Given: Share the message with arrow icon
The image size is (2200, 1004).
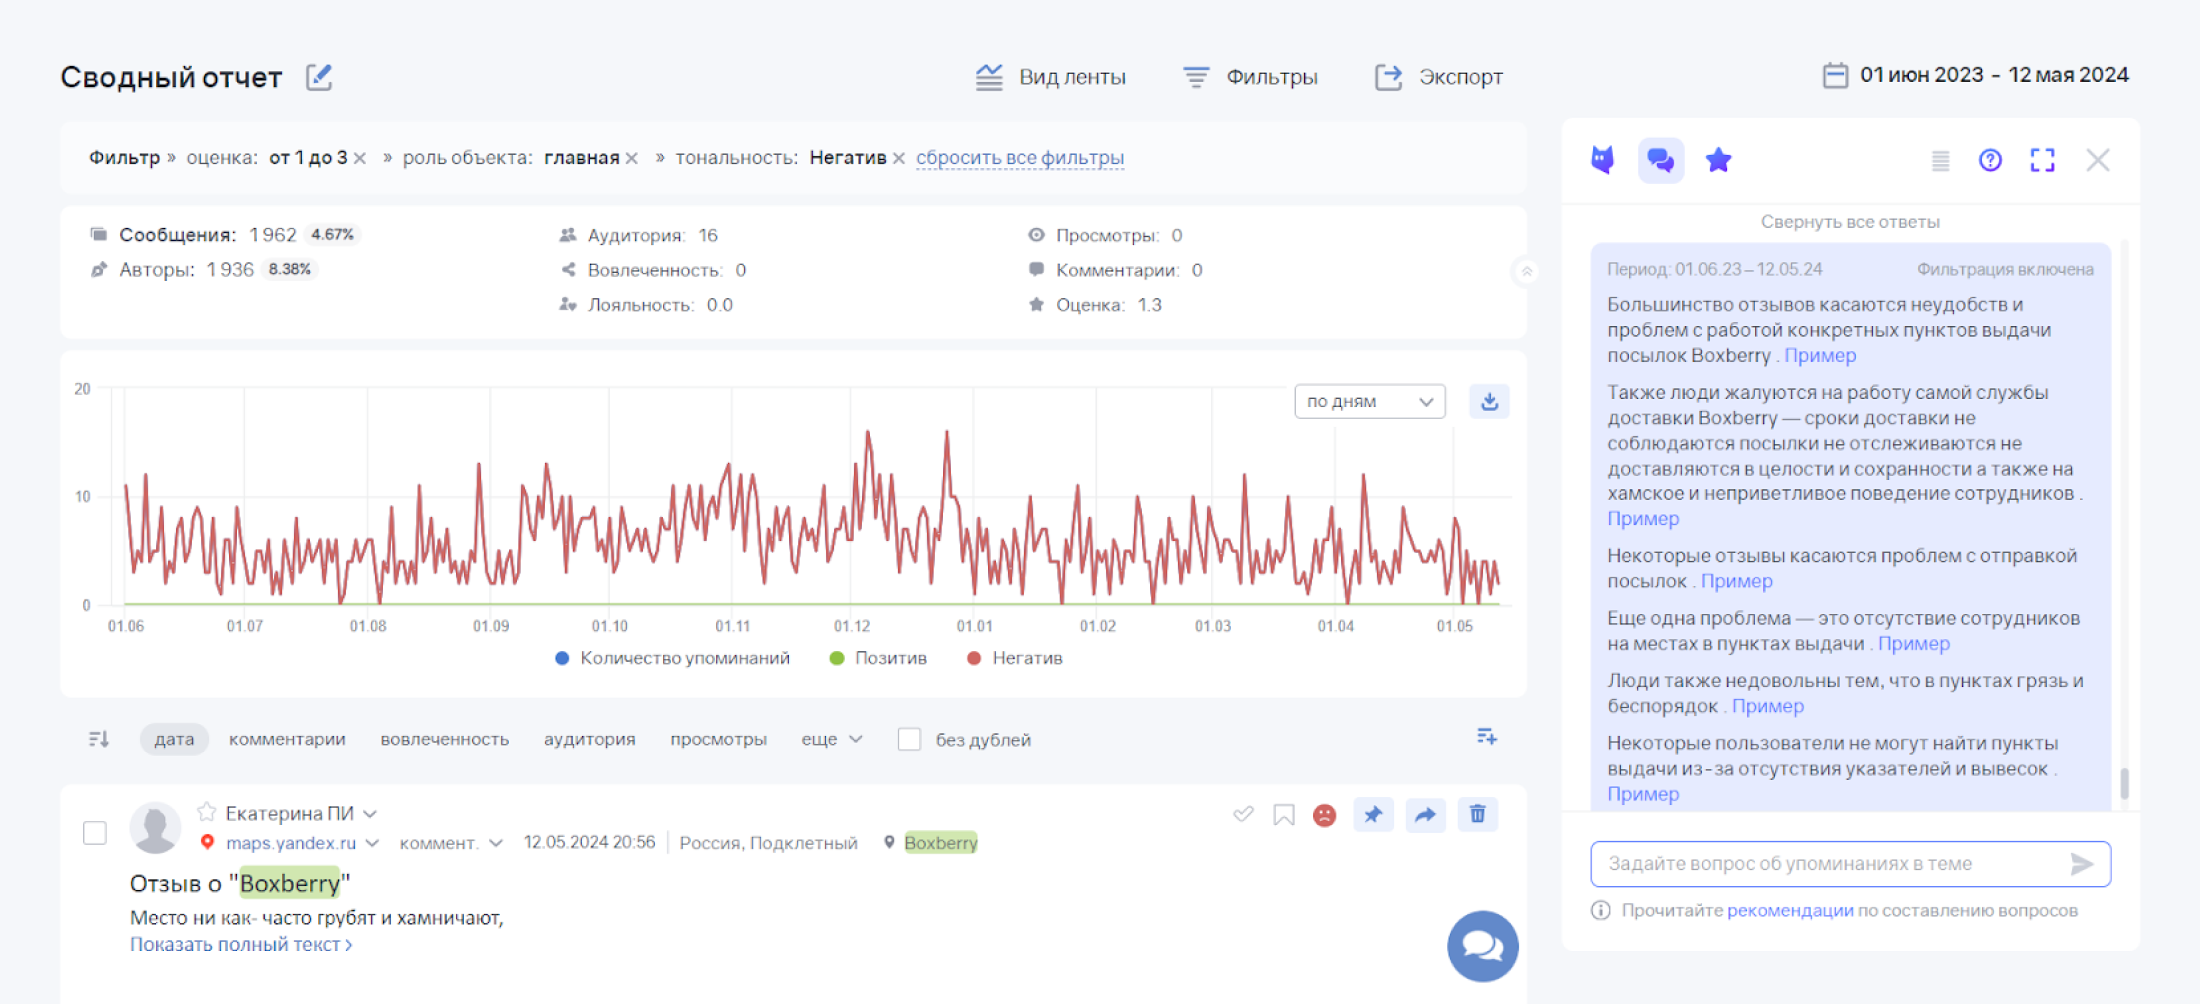Looking at the screenshot, I should pyautogui.click(x=1425, y=814).
